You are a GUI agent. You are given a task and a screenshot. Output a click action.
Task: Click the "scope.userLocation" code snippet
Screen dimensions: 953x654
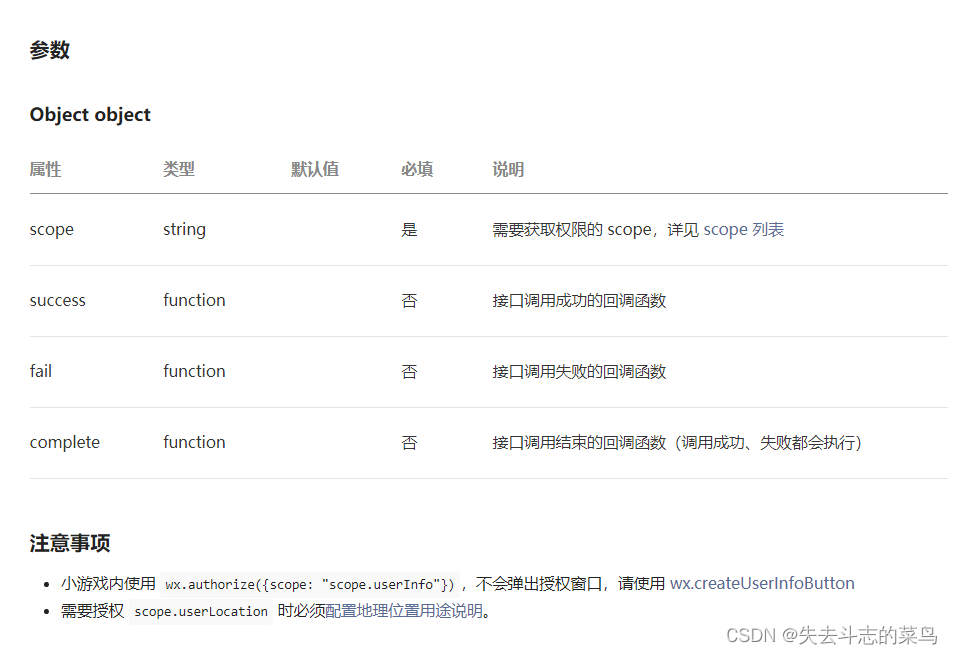pos(201,611)
